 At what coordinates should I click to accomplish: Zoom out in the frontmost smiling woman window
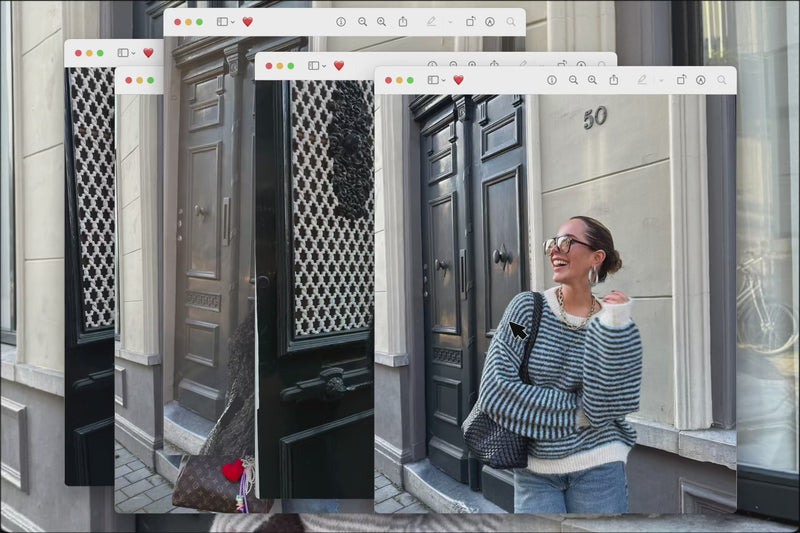(573, 80)
